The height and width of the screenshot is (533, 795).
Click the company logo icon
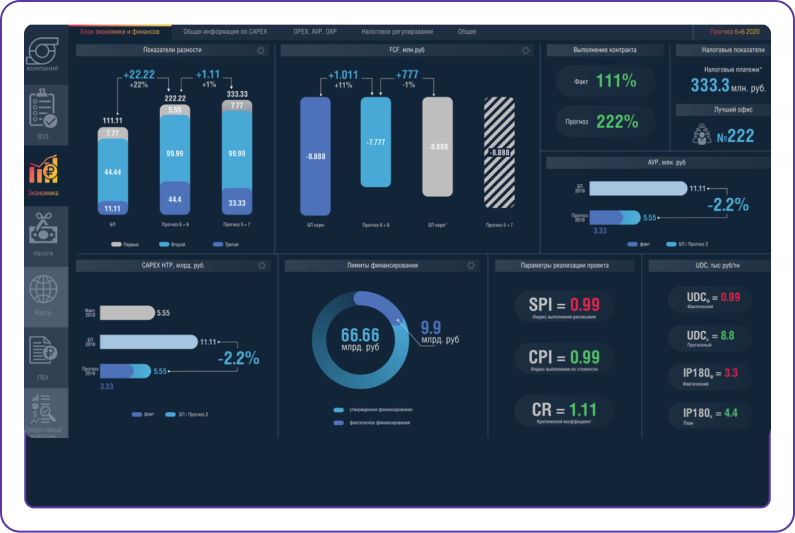43,50
